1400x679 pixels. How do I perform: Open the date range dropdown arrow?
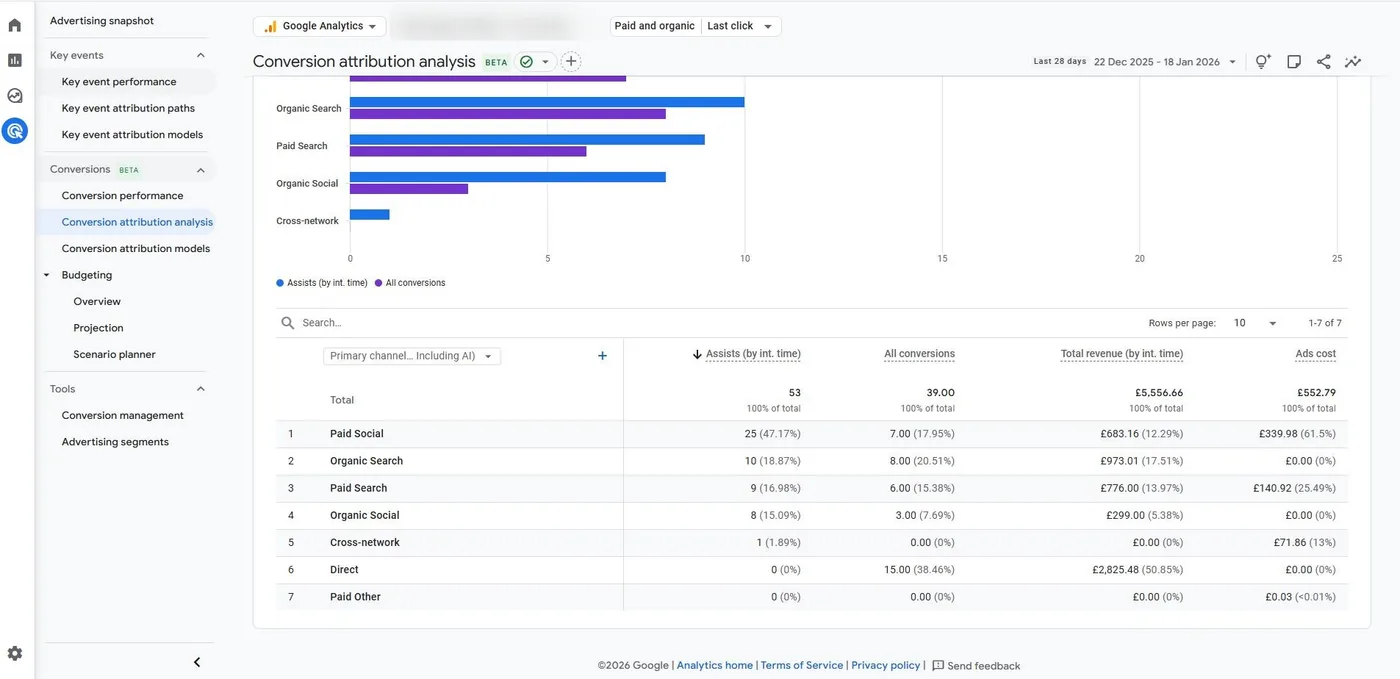(1233, 62)
